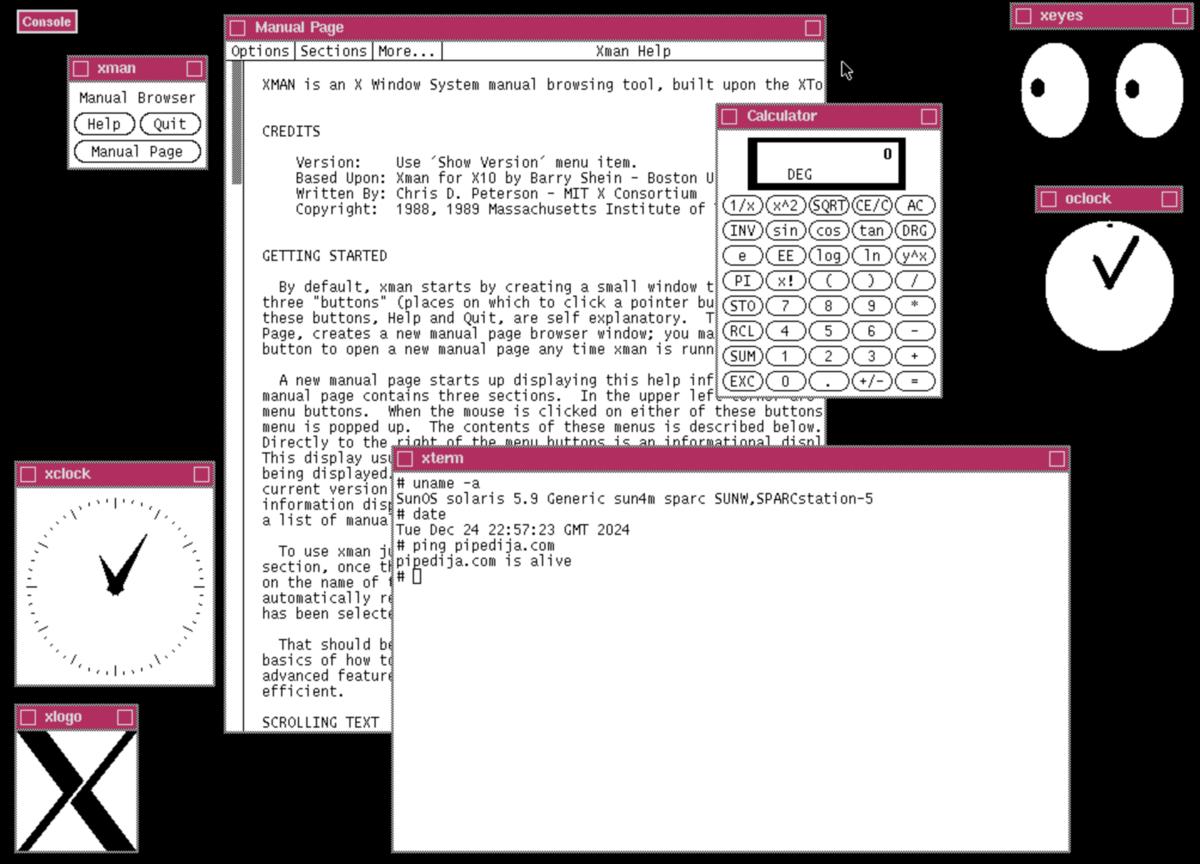This screenshot has height=864, width=1200.
Task: Open the xterm window menu button
Action: click(x=405, y=459)
